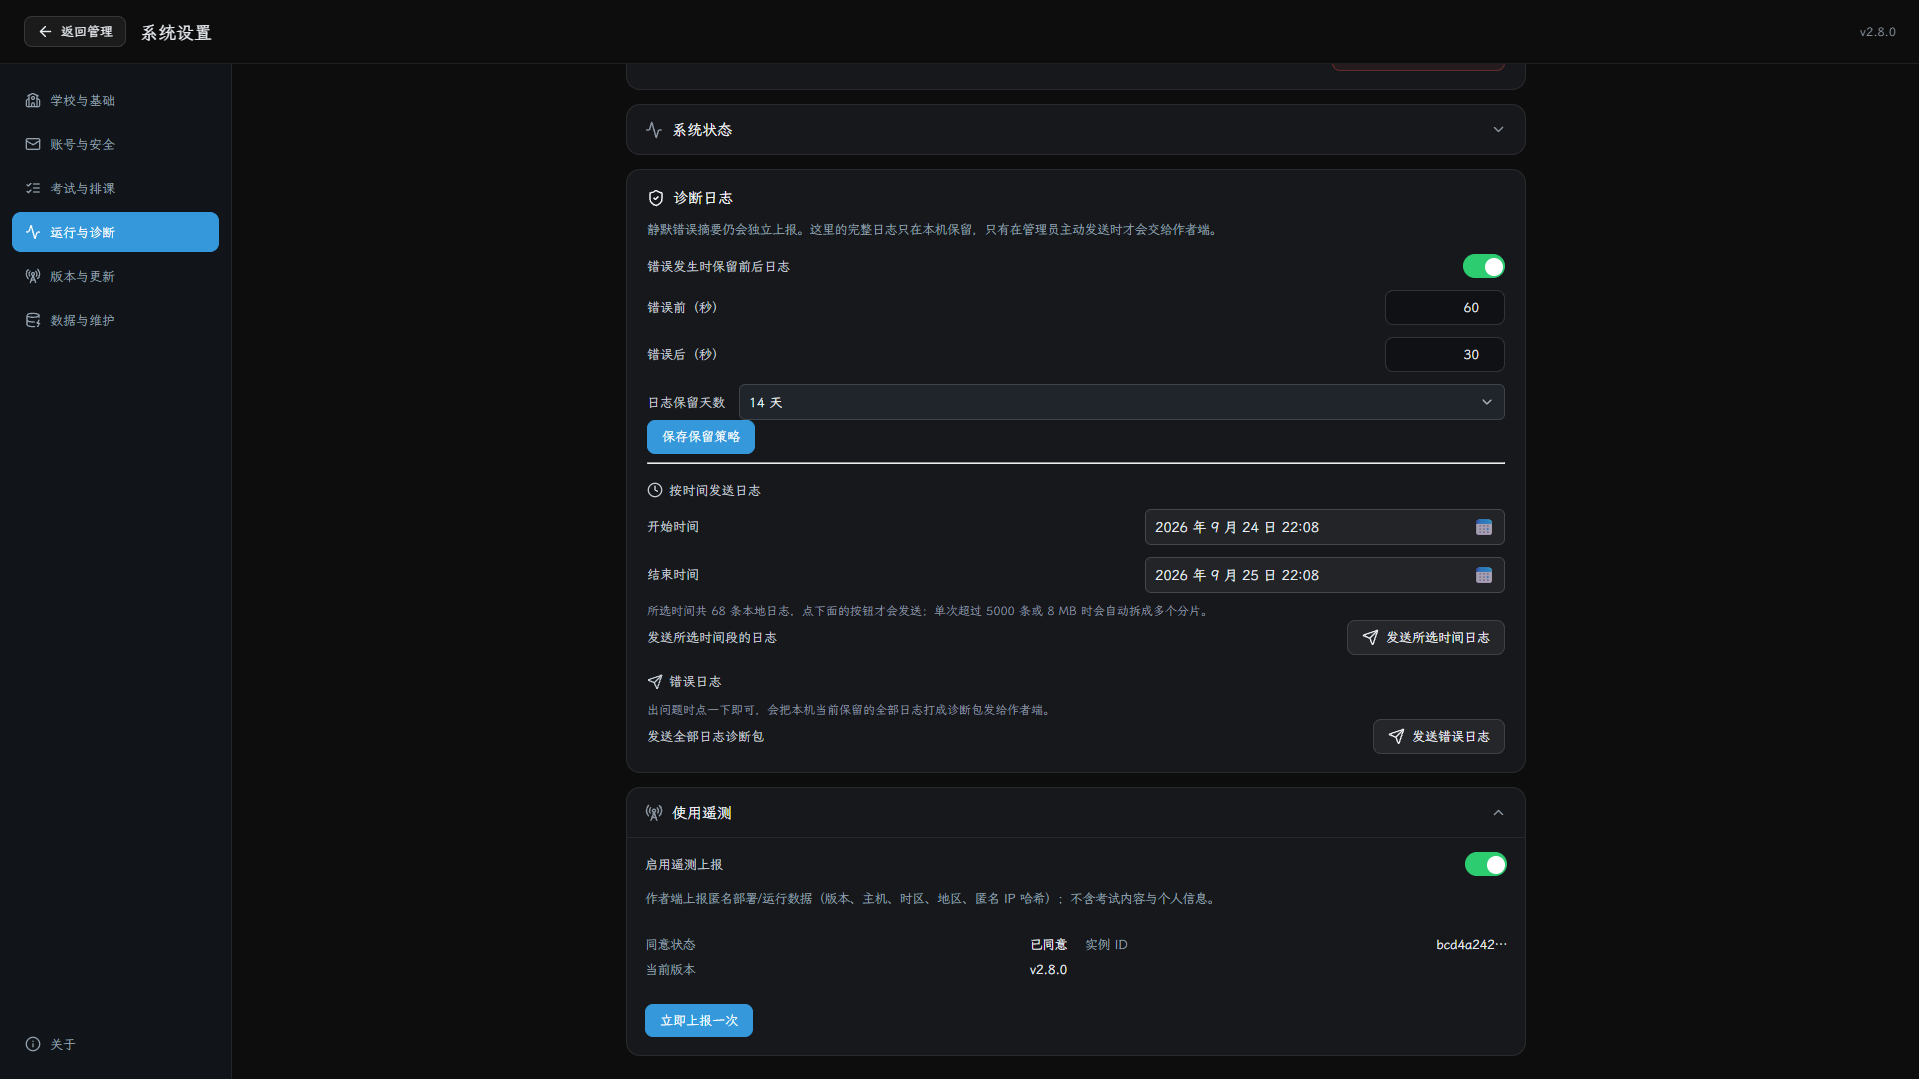
Task: Click the instance ID bcd4a242 text
Action: (x=1471, y=945)
